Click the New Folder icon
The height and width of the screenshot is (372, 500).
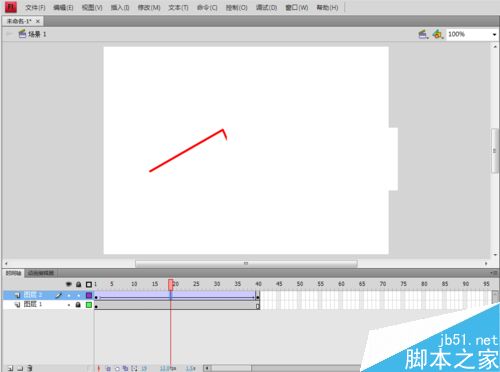coord(20,368)
